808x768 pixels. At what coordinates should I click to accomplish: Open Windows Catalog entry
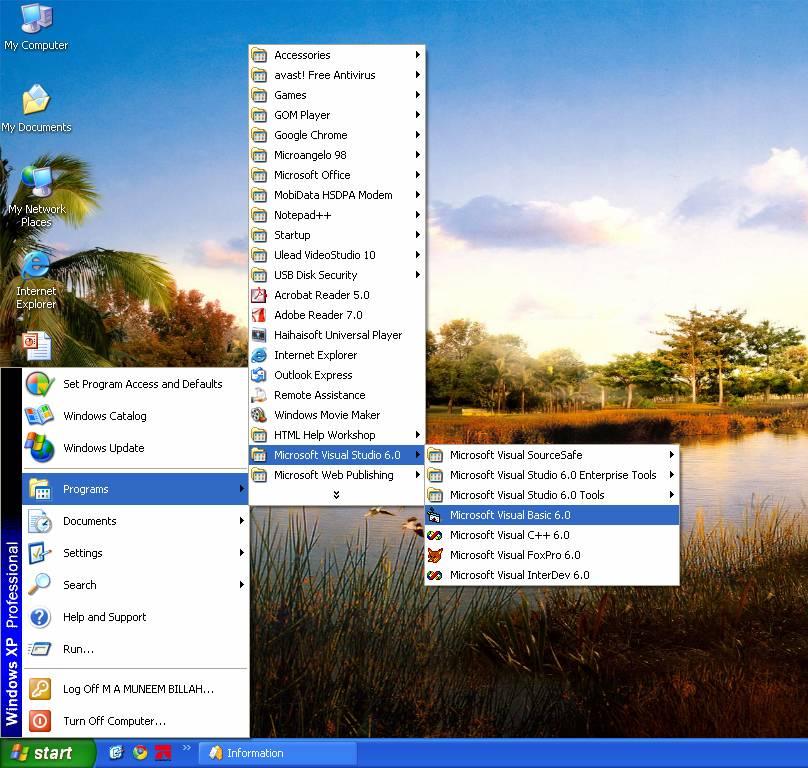[x=136, y=415]
